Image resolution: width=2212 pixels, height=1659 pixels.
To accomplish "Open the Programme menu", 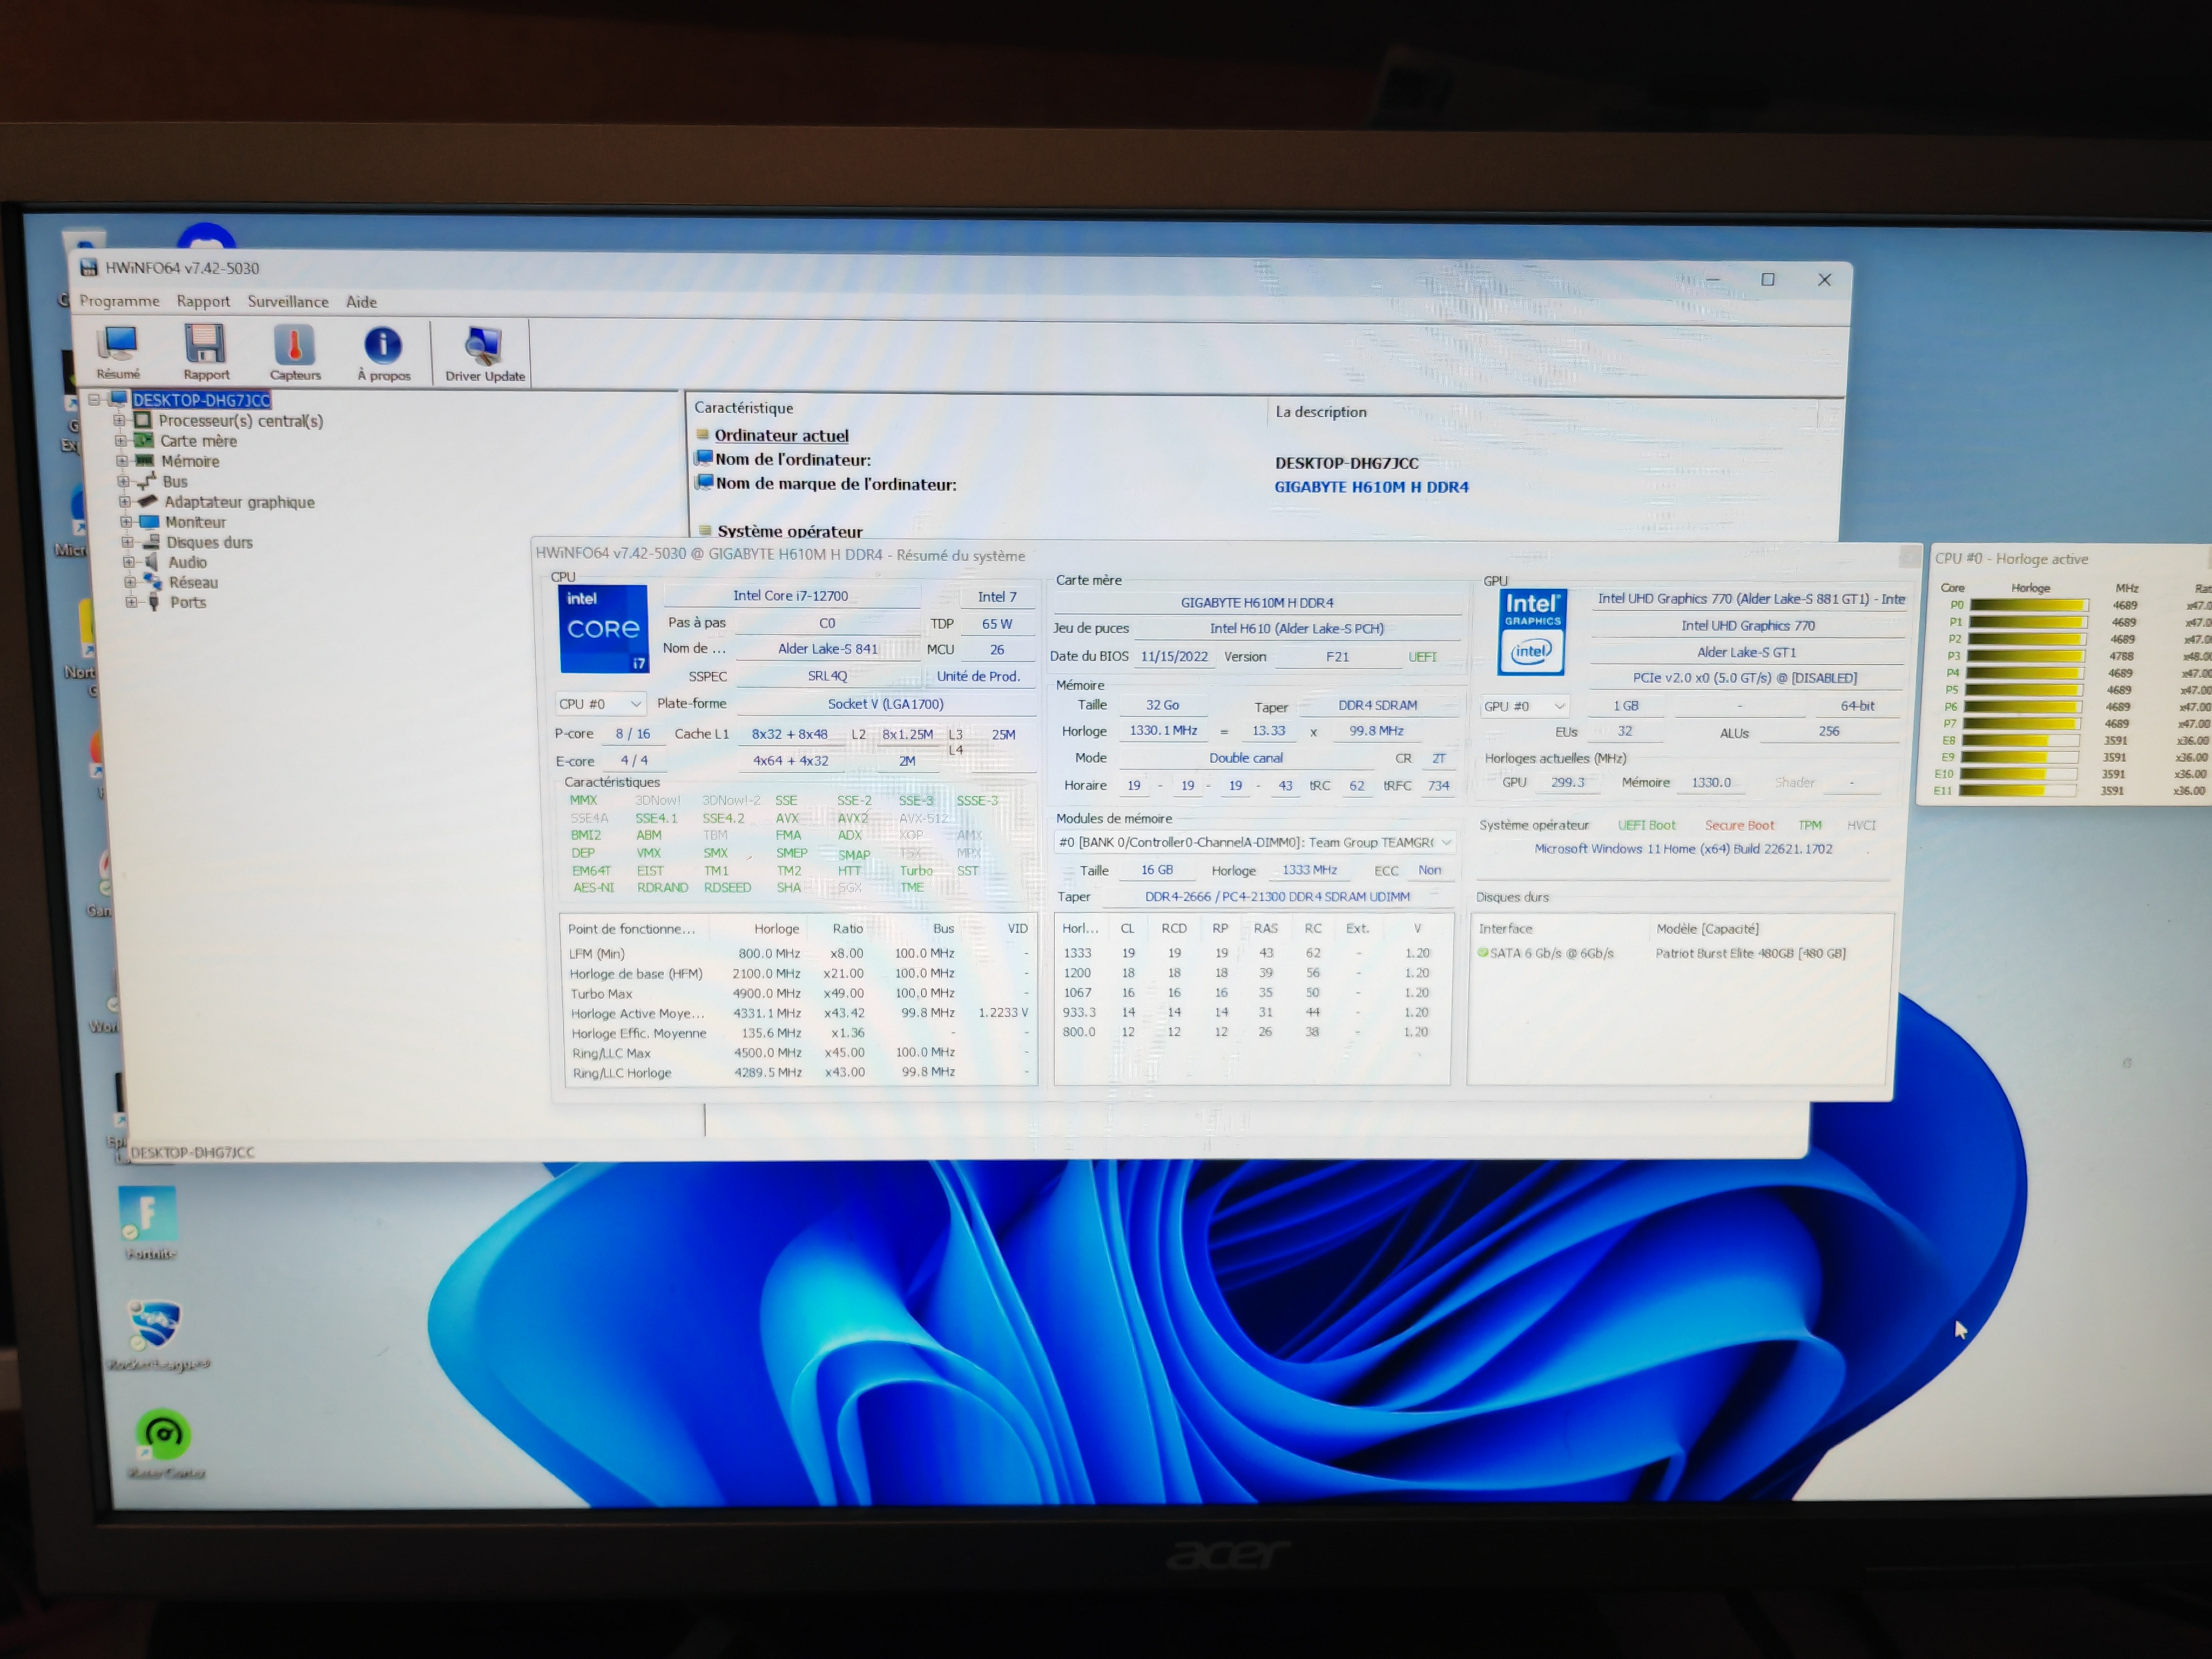I will coord(119,301).
